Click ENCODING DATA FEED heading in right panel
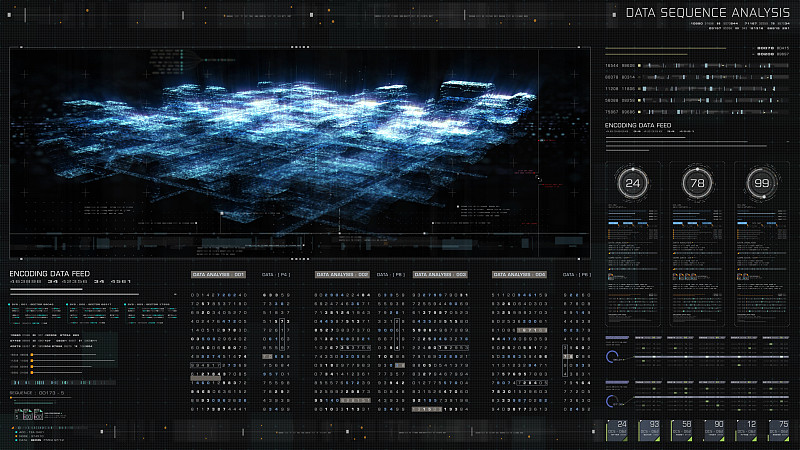The image size is (800, 450). point(638,125)
